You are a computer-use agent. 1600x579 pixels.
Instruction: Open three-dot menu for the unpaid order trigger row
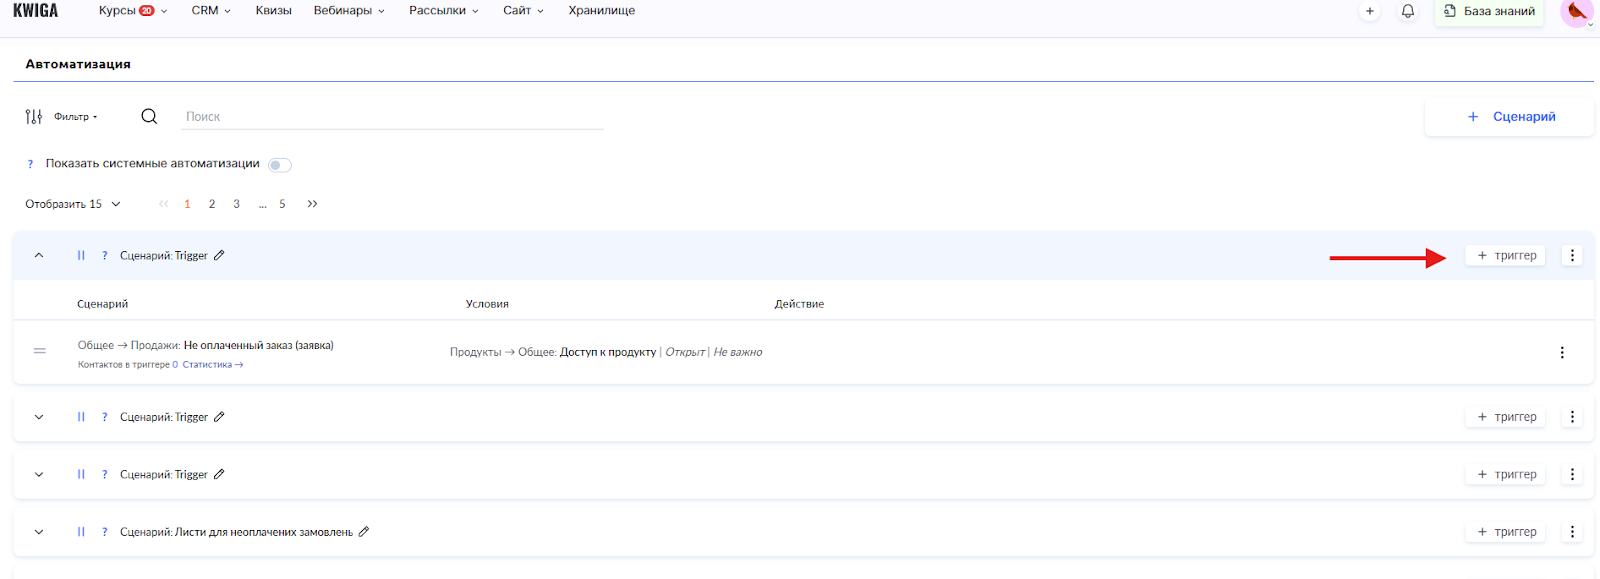[x=1562, y=352]
